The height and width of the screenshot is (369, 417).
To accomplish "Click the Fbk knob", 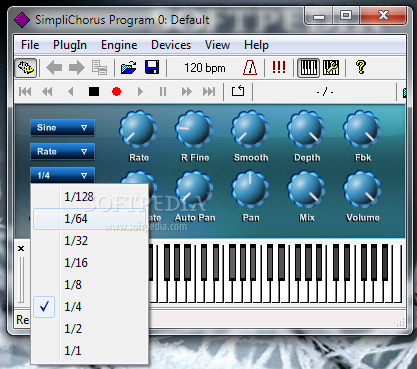I will pyautogui.click(x=362, y=129).
